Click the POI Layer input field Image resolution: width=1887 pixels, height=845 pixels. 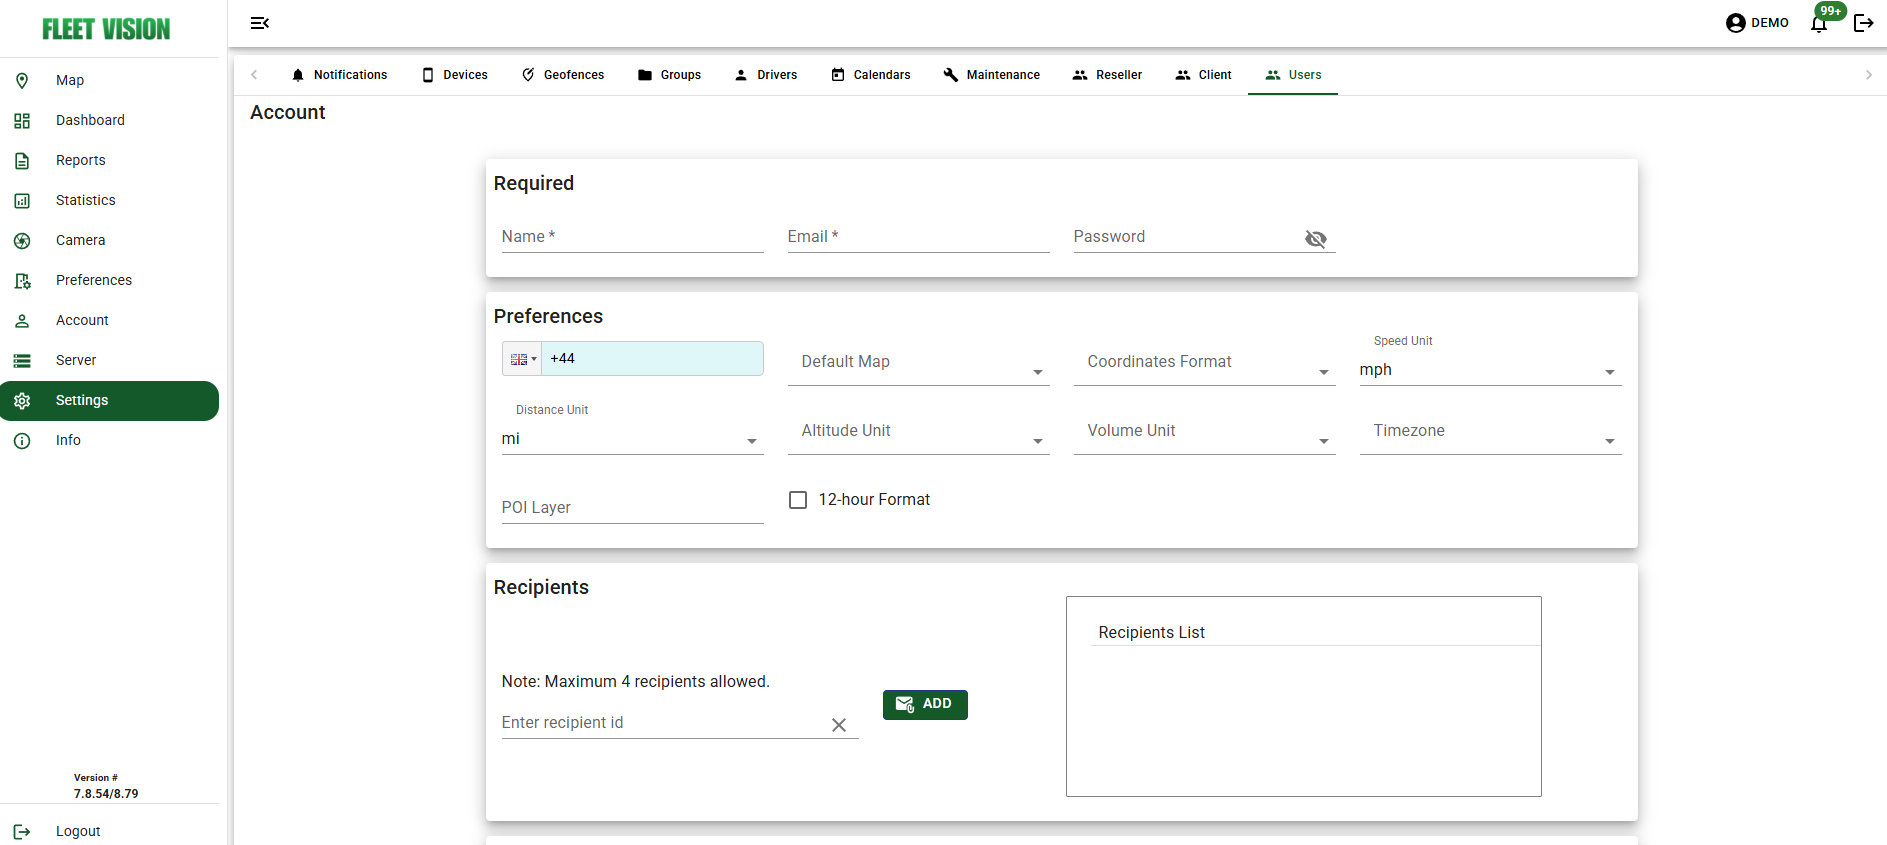point(633,508)
